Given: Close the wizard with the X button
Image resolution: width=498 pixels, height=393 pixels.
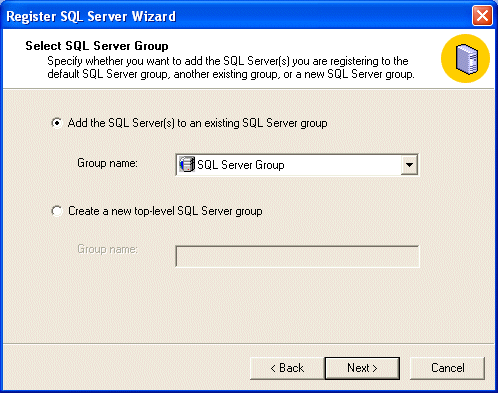Looking at the screenshot, I should pos(482,16).
